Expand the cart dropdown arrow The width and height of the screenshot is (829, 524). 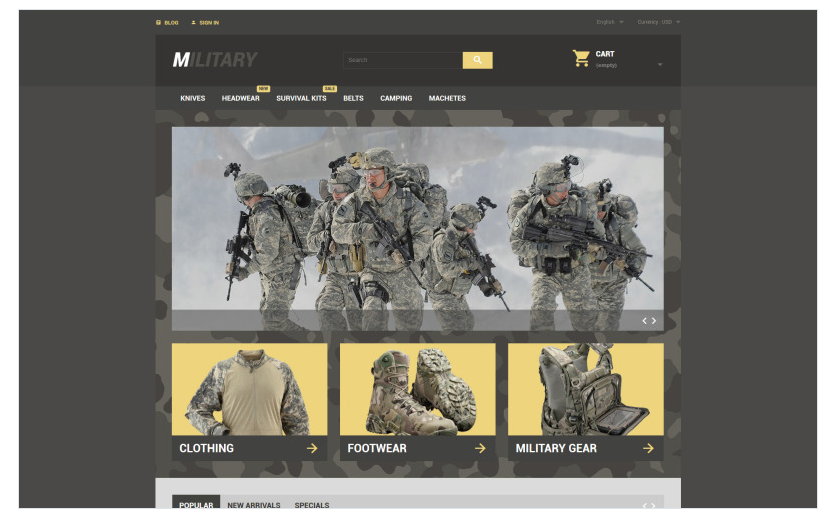(659, 65)
